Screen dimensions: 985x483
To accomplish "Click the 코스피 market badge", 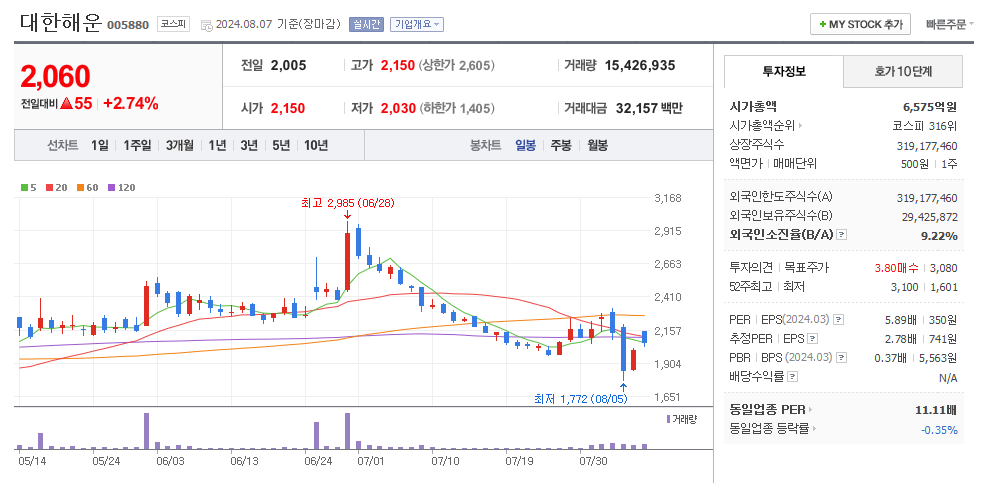I will click(173, 24).
